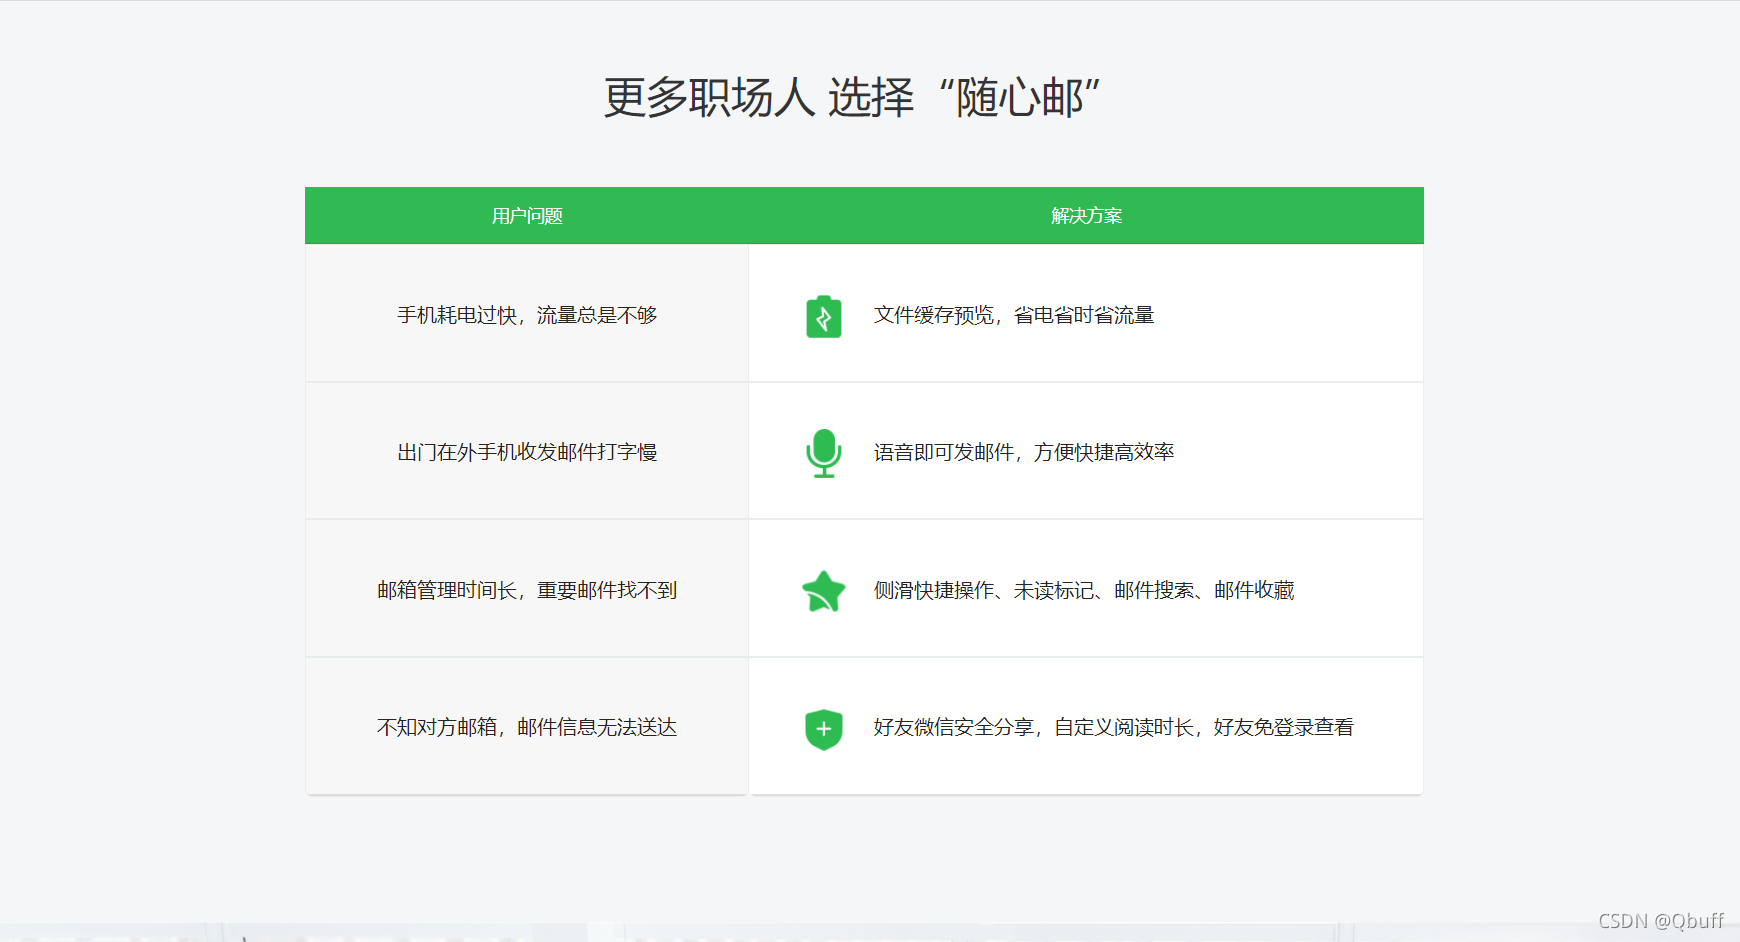1740x942 pixels.
Task: Select the 手机耗电过快，流量总是不够 cell
Action: 527,314
